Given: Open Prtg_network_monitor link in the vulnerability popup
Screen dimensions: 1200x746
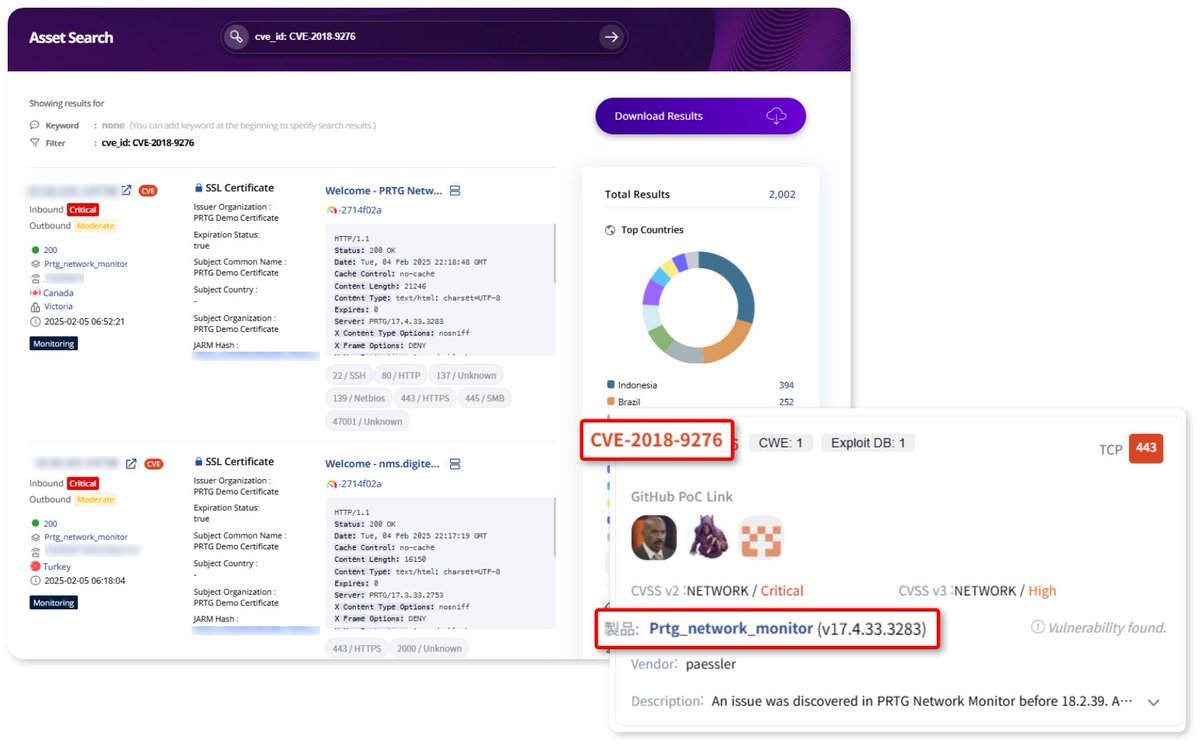Looking at the screenshot, I should [731, 629].
